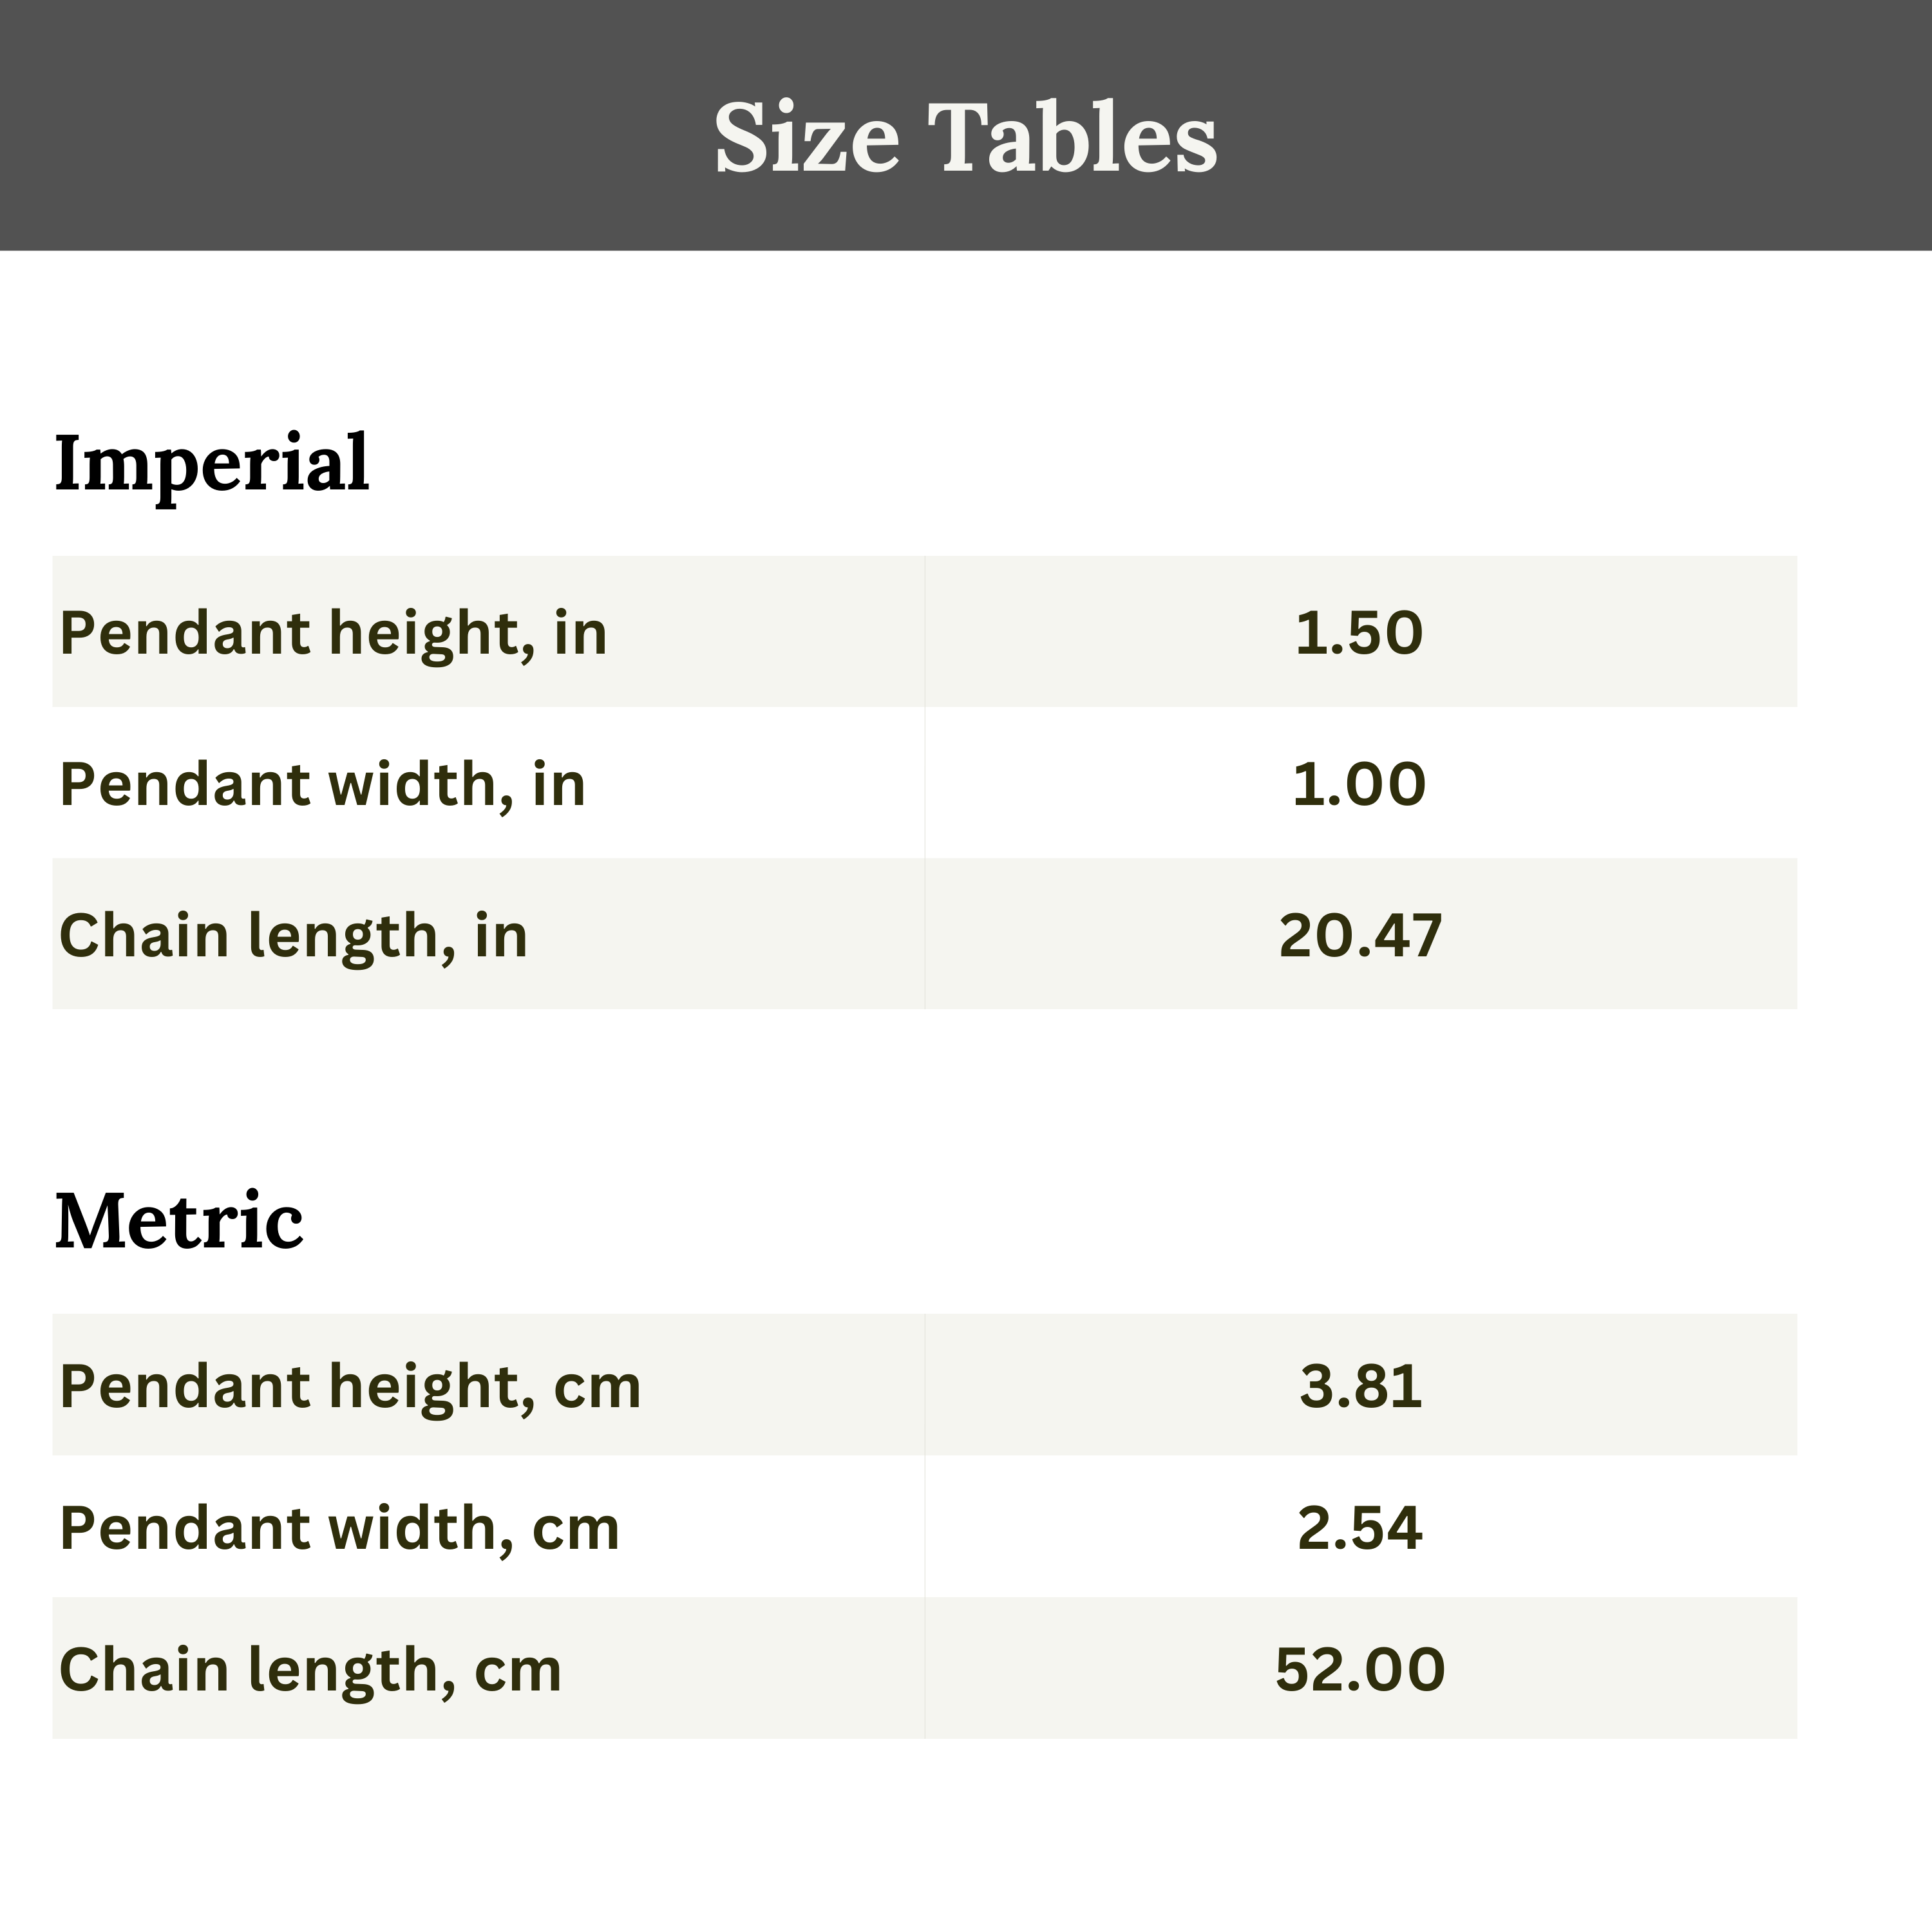1932x1932 pixels.
Task: Select the Metric section heading
Action: (x=179, y=1221)
